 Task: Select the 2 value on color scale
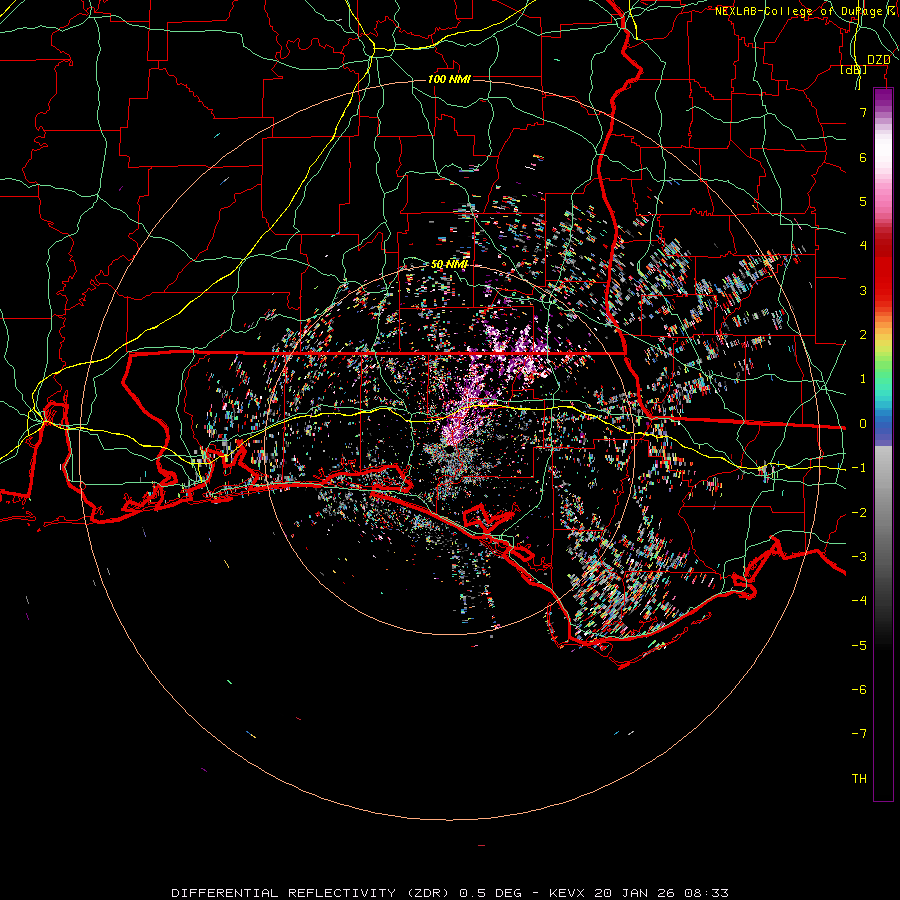click(x=863, y=335)
